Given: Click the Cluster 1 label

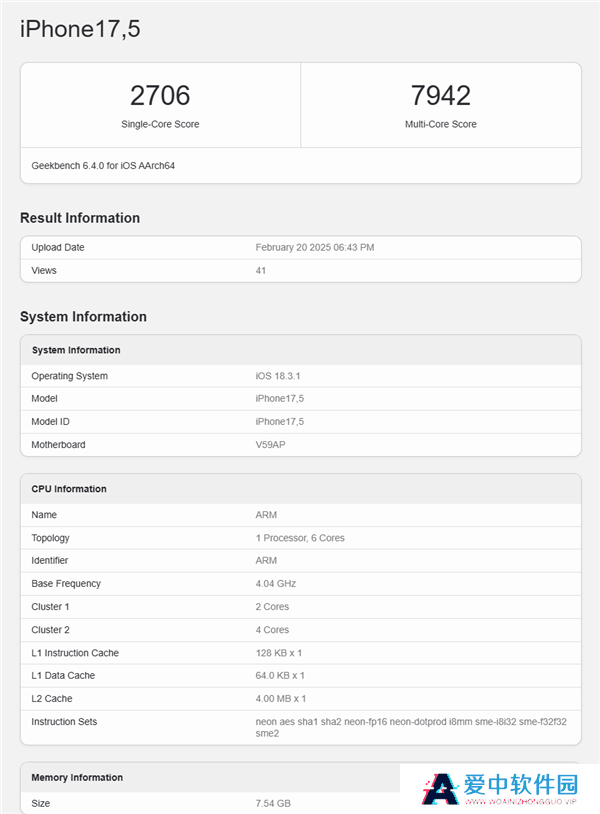Looking at the screenshot, I should pyautogui.click(x=50, y=607).
